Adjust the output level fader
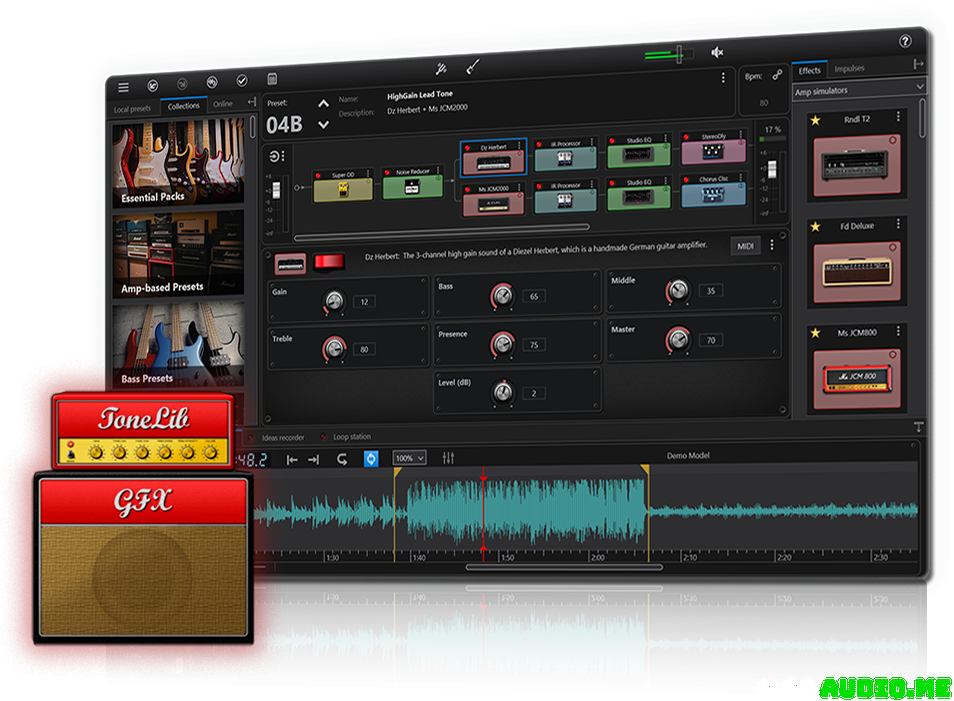 click(772, 169)
